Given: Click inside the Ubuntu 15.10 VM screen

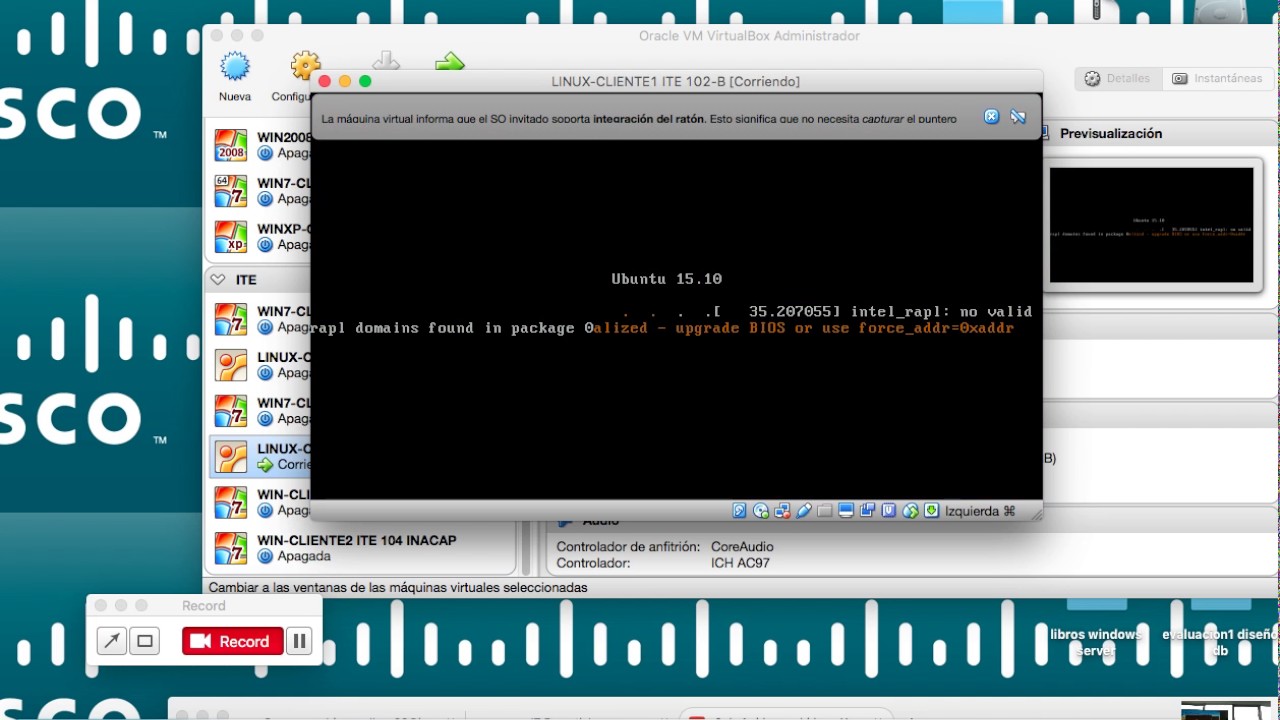Looking at the screenshot, I should pos(676,318).
